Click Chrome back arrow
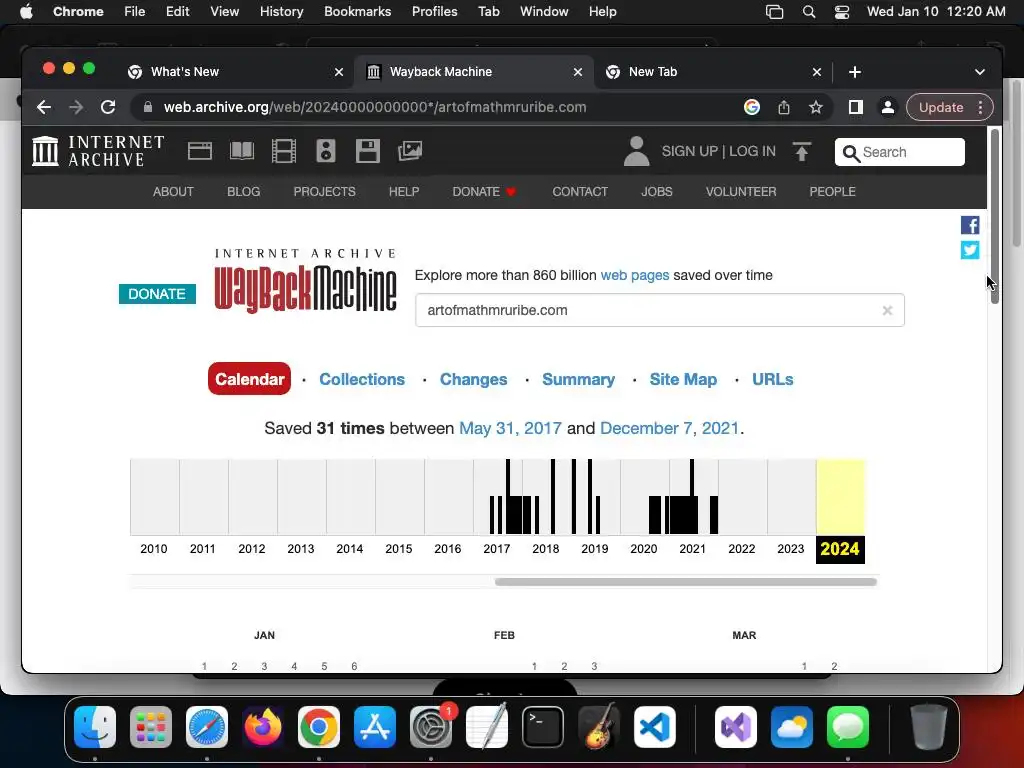1024x768 pixels. 44,107
